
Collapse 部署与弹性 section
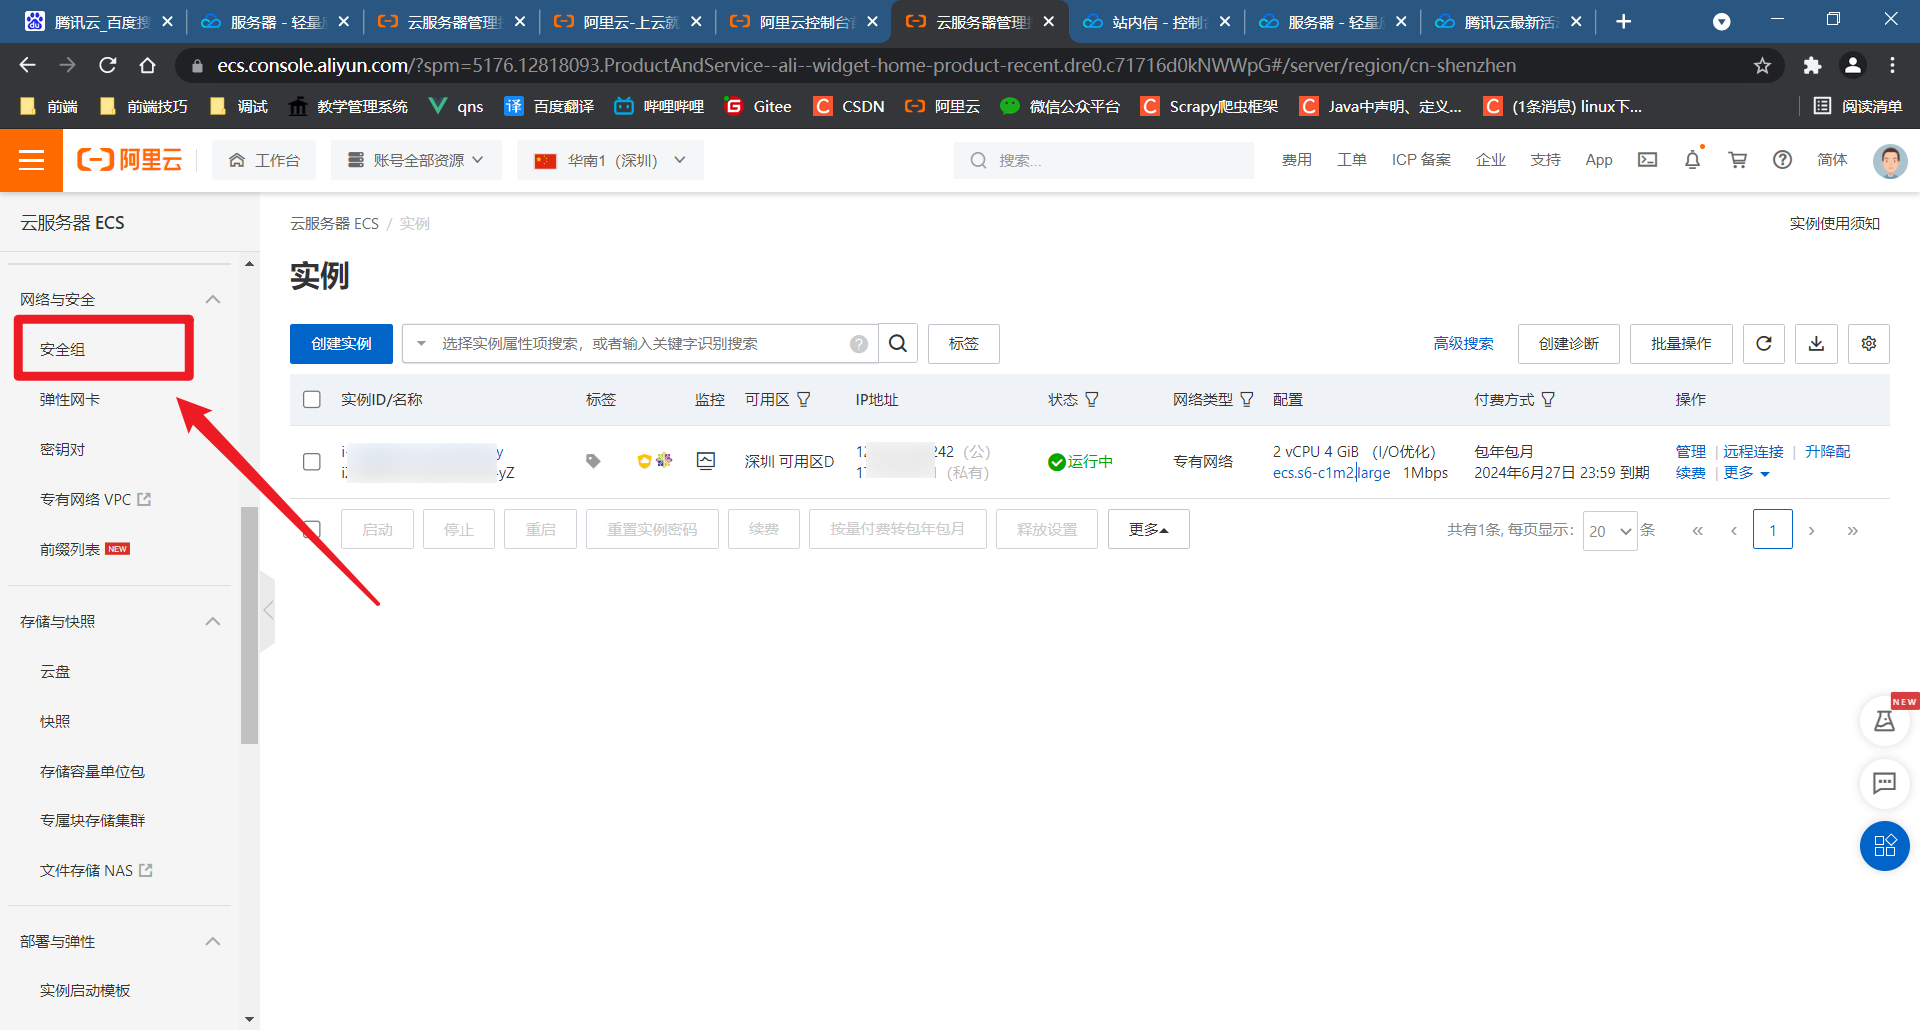click(213, 942)
